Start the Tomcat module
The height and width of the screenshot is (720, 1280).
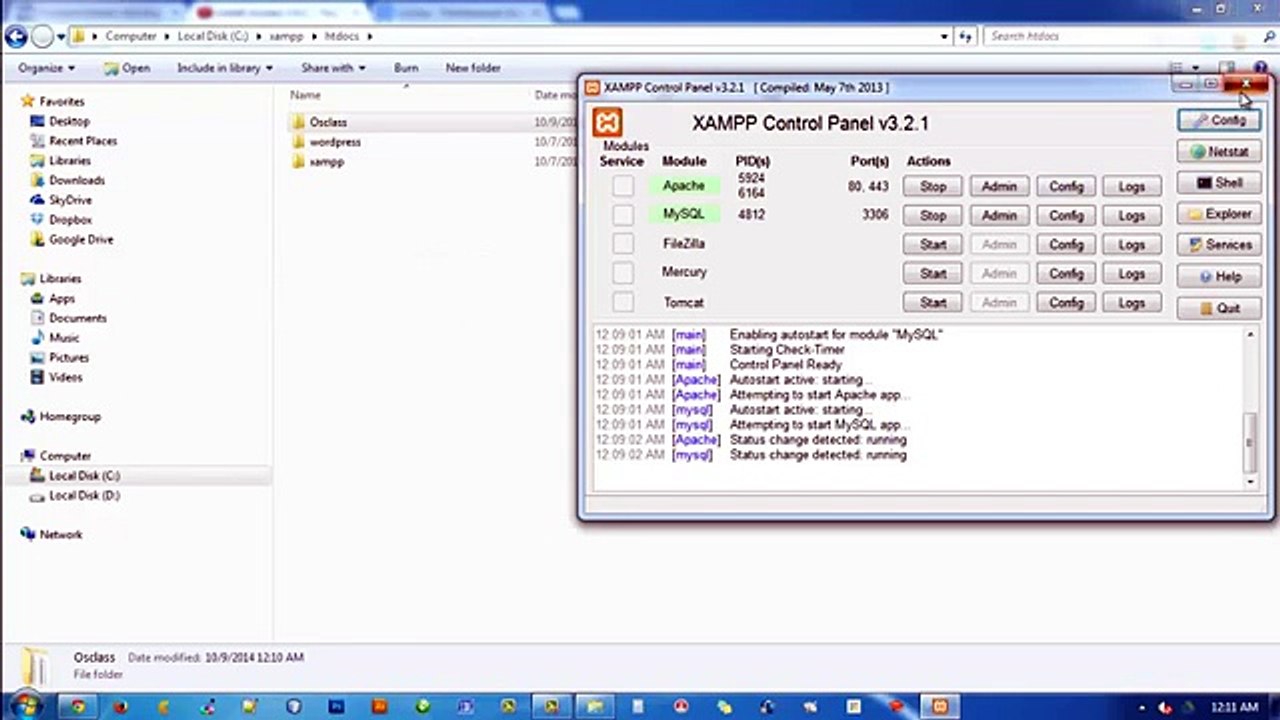(x=933, y=302)
